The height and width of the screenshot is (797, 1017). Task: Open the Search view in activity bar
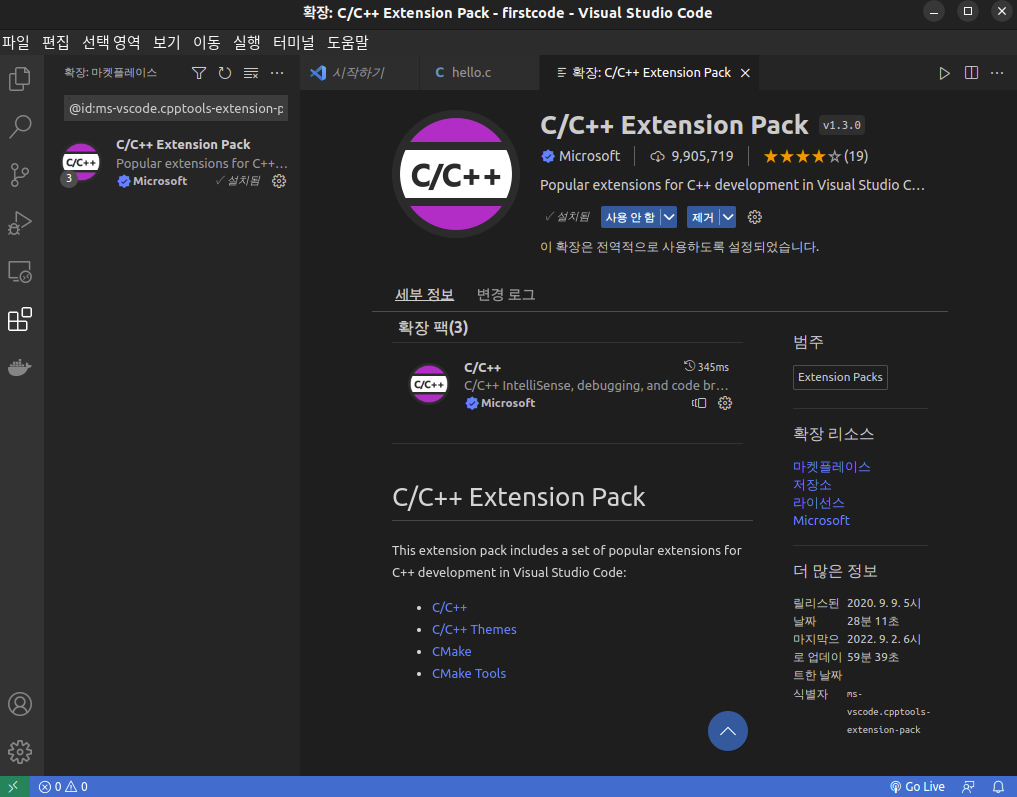point(19,126)
